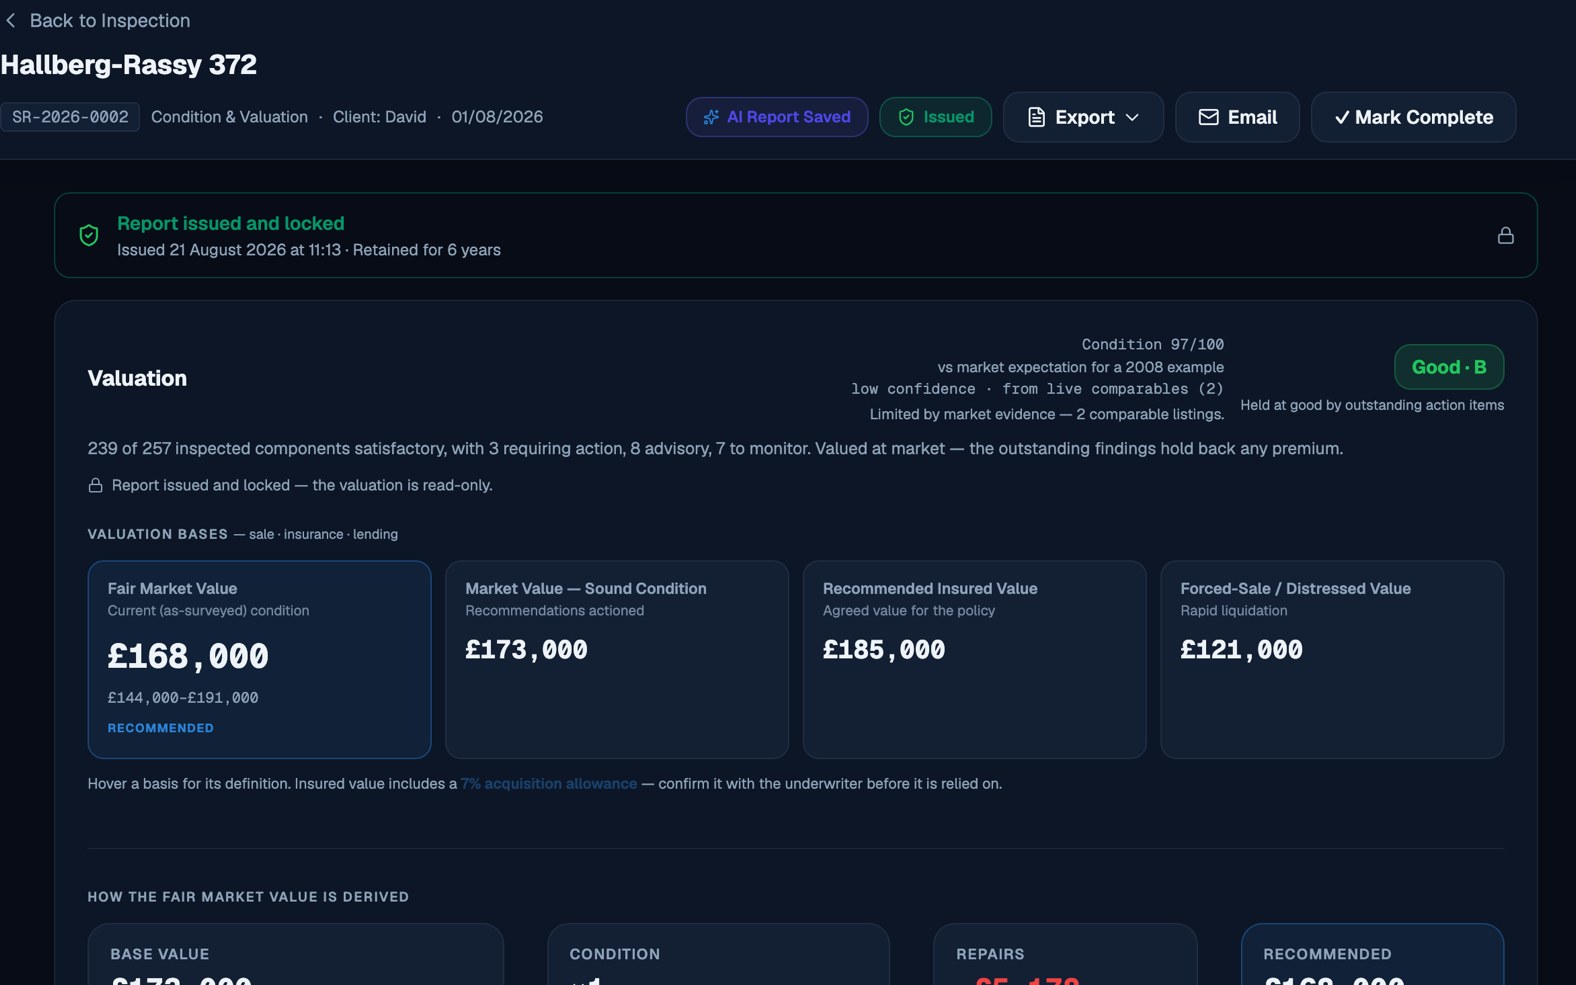Email the report
This screenshot has width=1576, height=985.
pos(1237,117)
